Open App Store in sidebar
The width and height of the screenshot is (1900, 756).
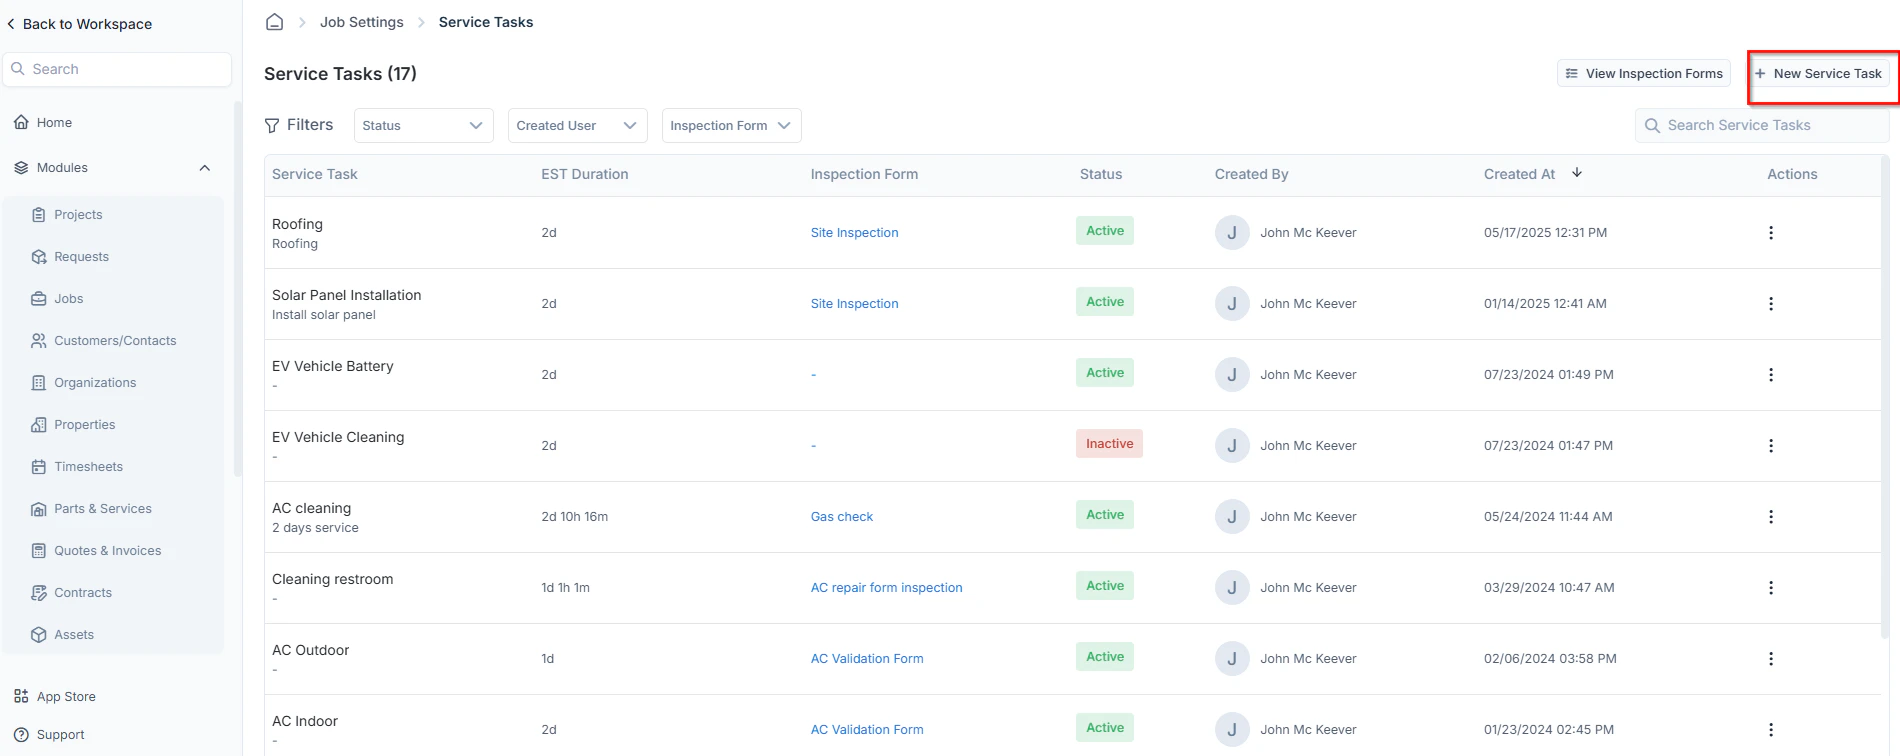[66, 696]
